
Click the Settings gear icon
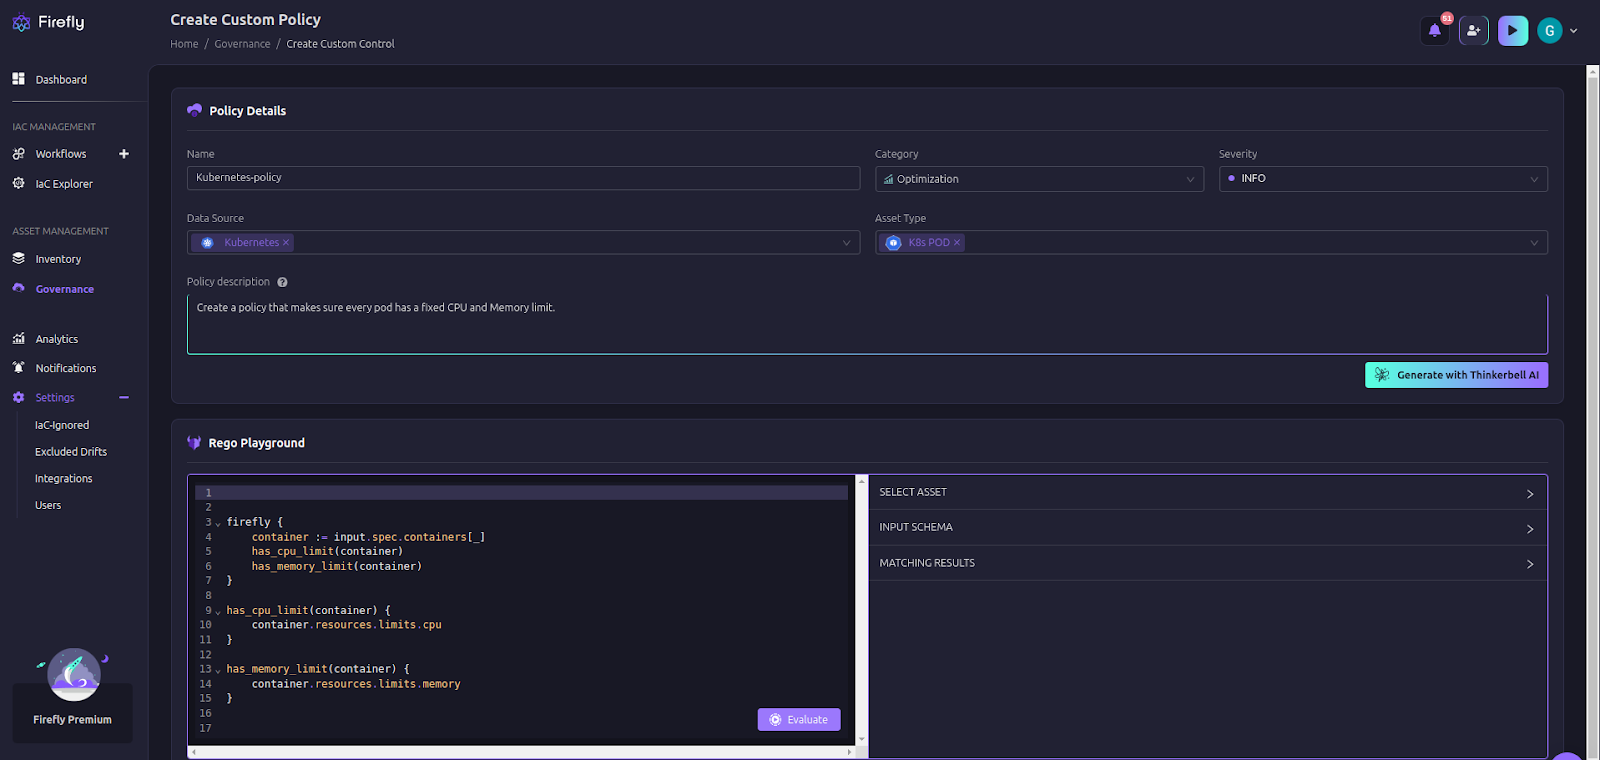pyautogui.click(x=18, y=397)
